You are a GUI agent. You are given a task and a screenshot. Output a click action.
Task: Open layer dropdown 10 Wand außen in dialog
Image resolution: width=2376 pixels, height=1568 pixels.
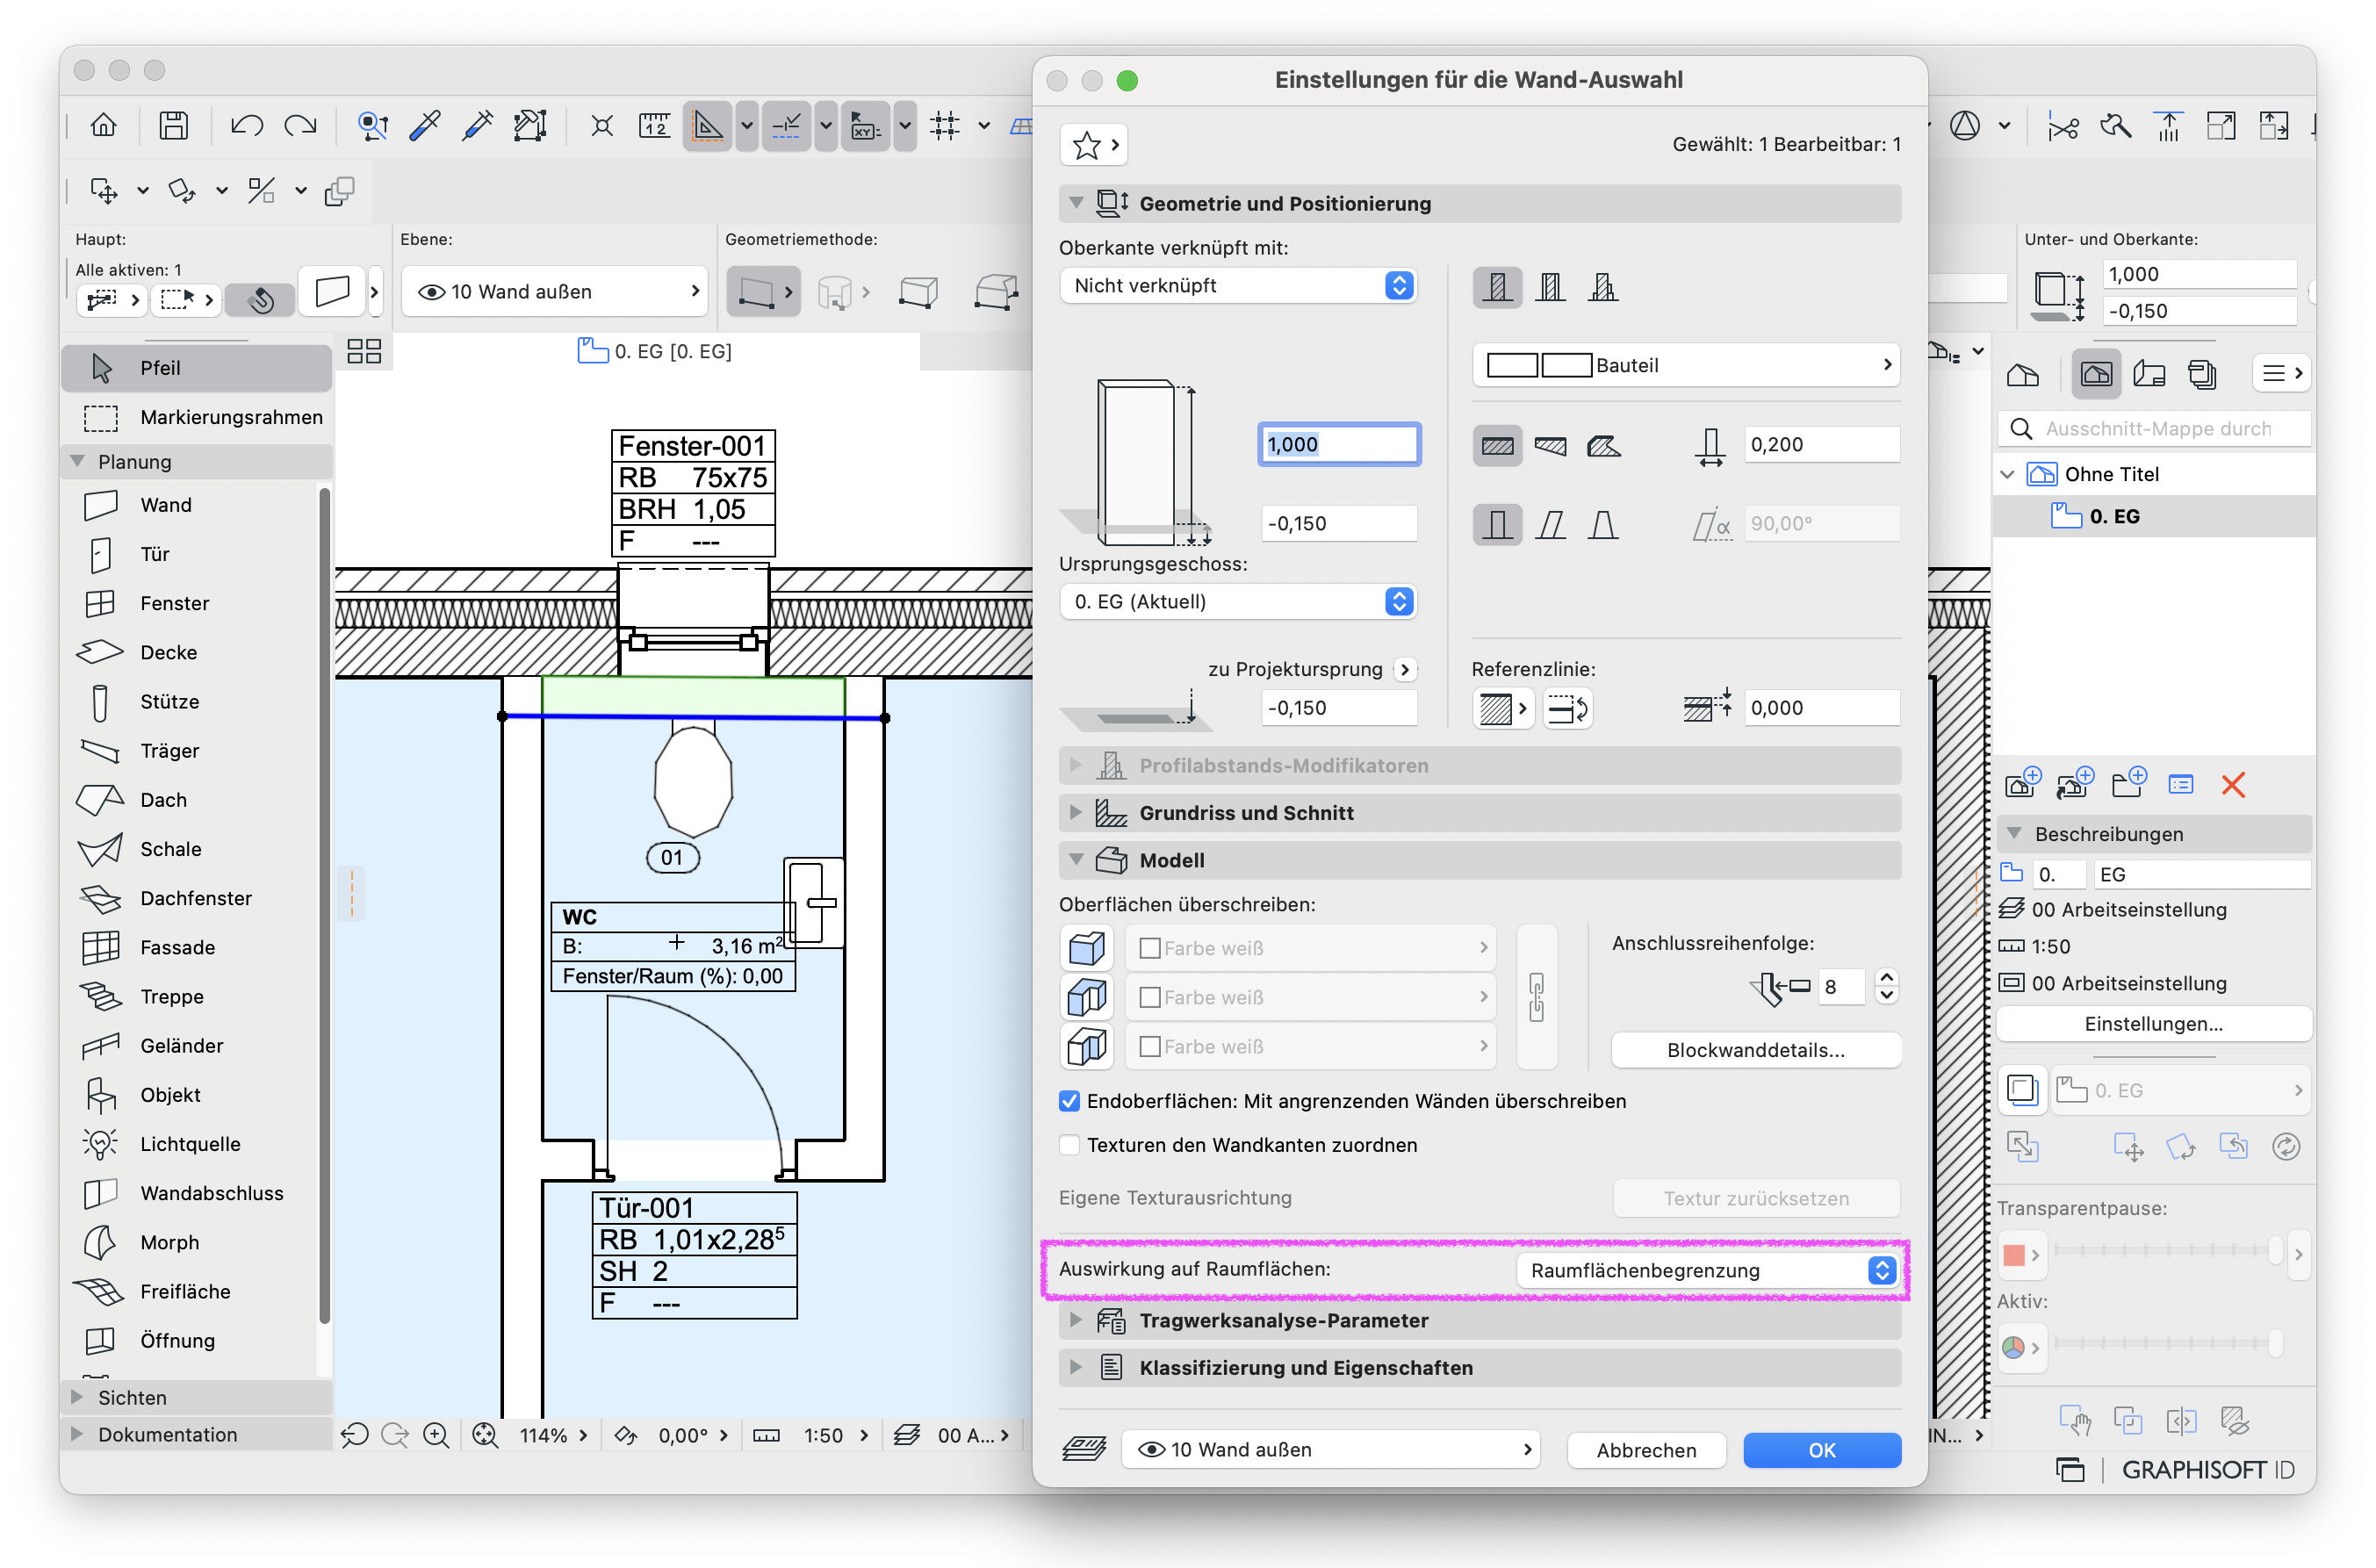tap(1330, 1449)
